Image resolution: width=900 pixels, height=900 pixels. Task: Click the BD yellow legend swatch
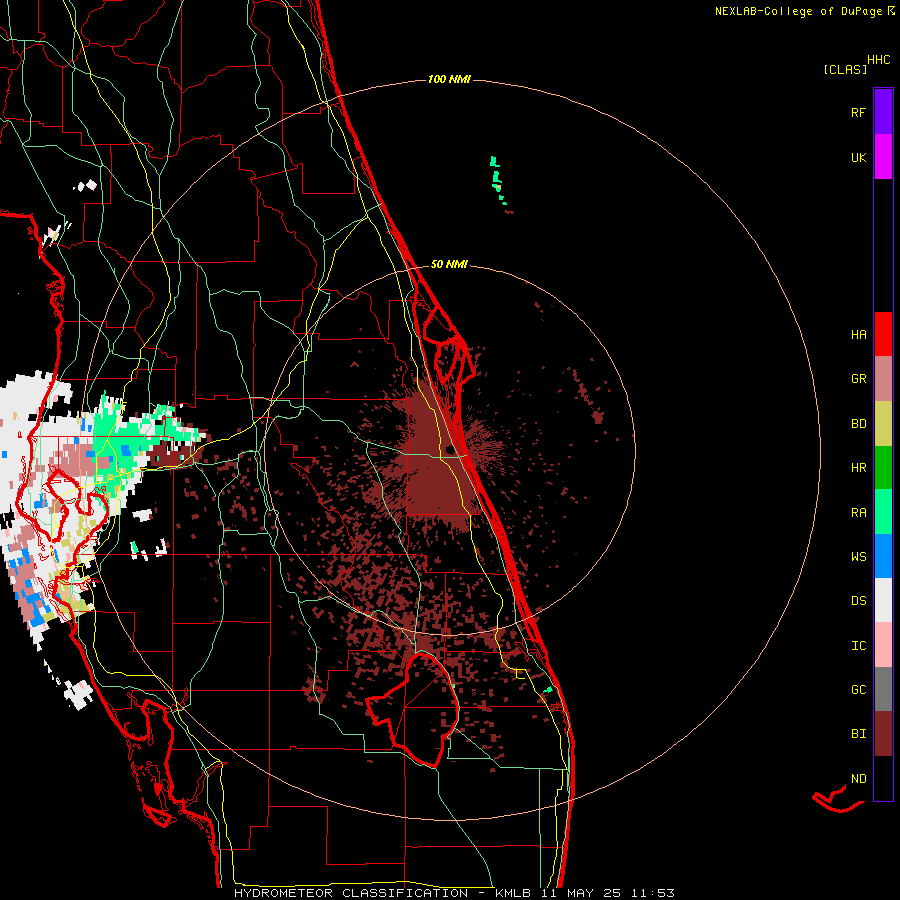pyautogui.click(x=883, y=424)
